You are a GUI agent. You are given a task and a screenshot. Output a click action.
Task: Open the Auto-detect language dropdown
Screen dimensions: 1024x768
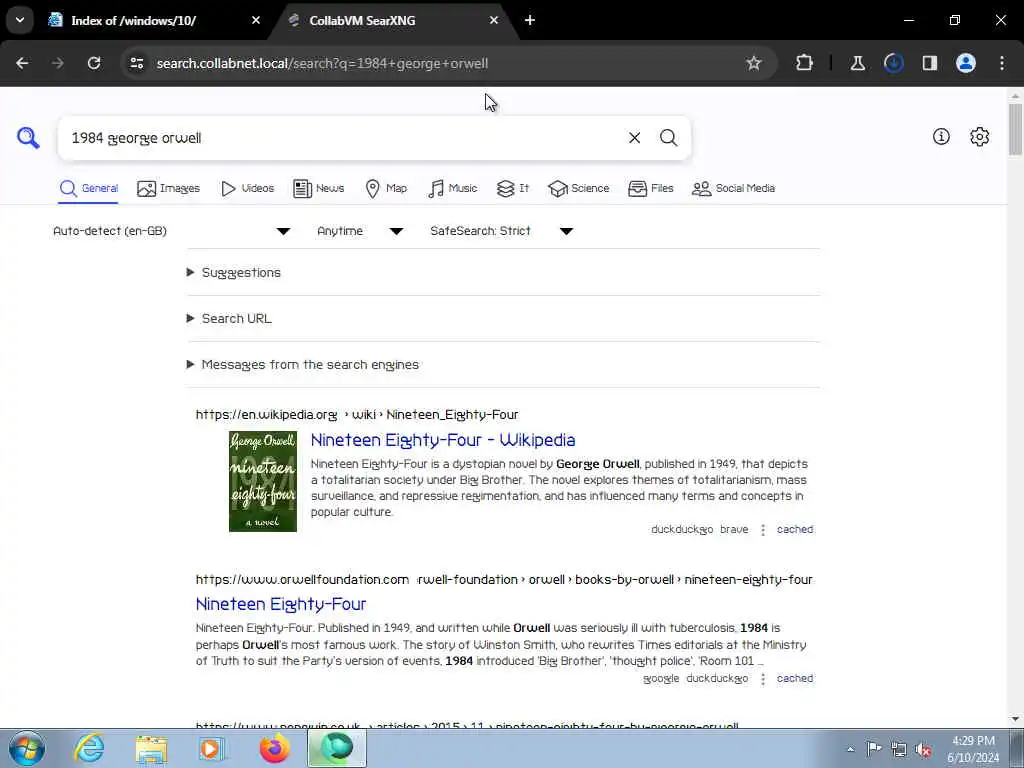point(172,231)
